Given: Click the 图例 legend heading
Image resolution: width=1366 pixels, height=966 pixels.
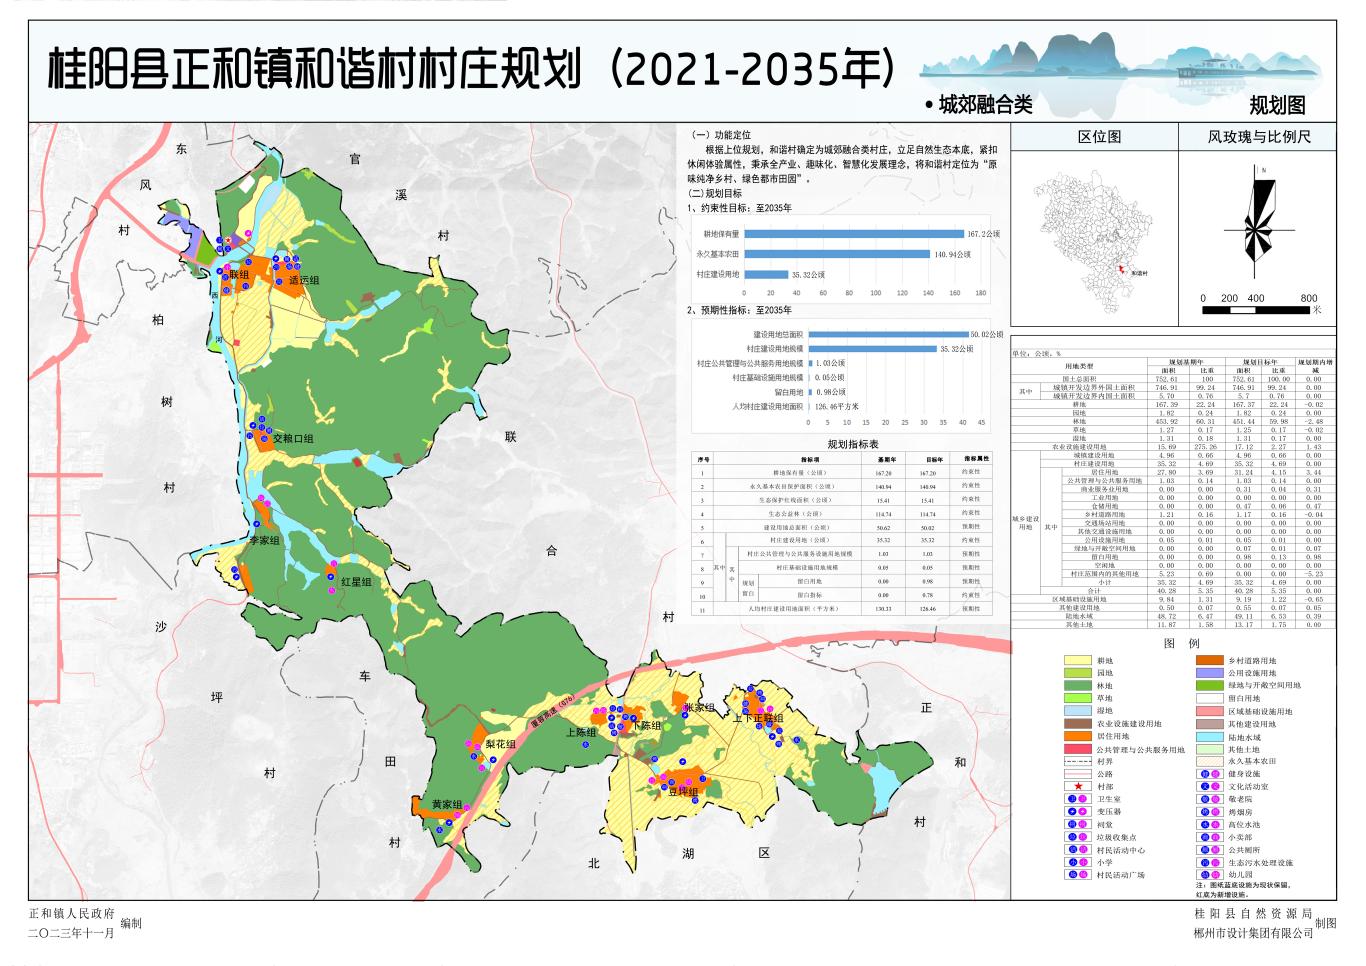Looking at the screenshot, I should pyautogui.click(x=1181, y=643).
